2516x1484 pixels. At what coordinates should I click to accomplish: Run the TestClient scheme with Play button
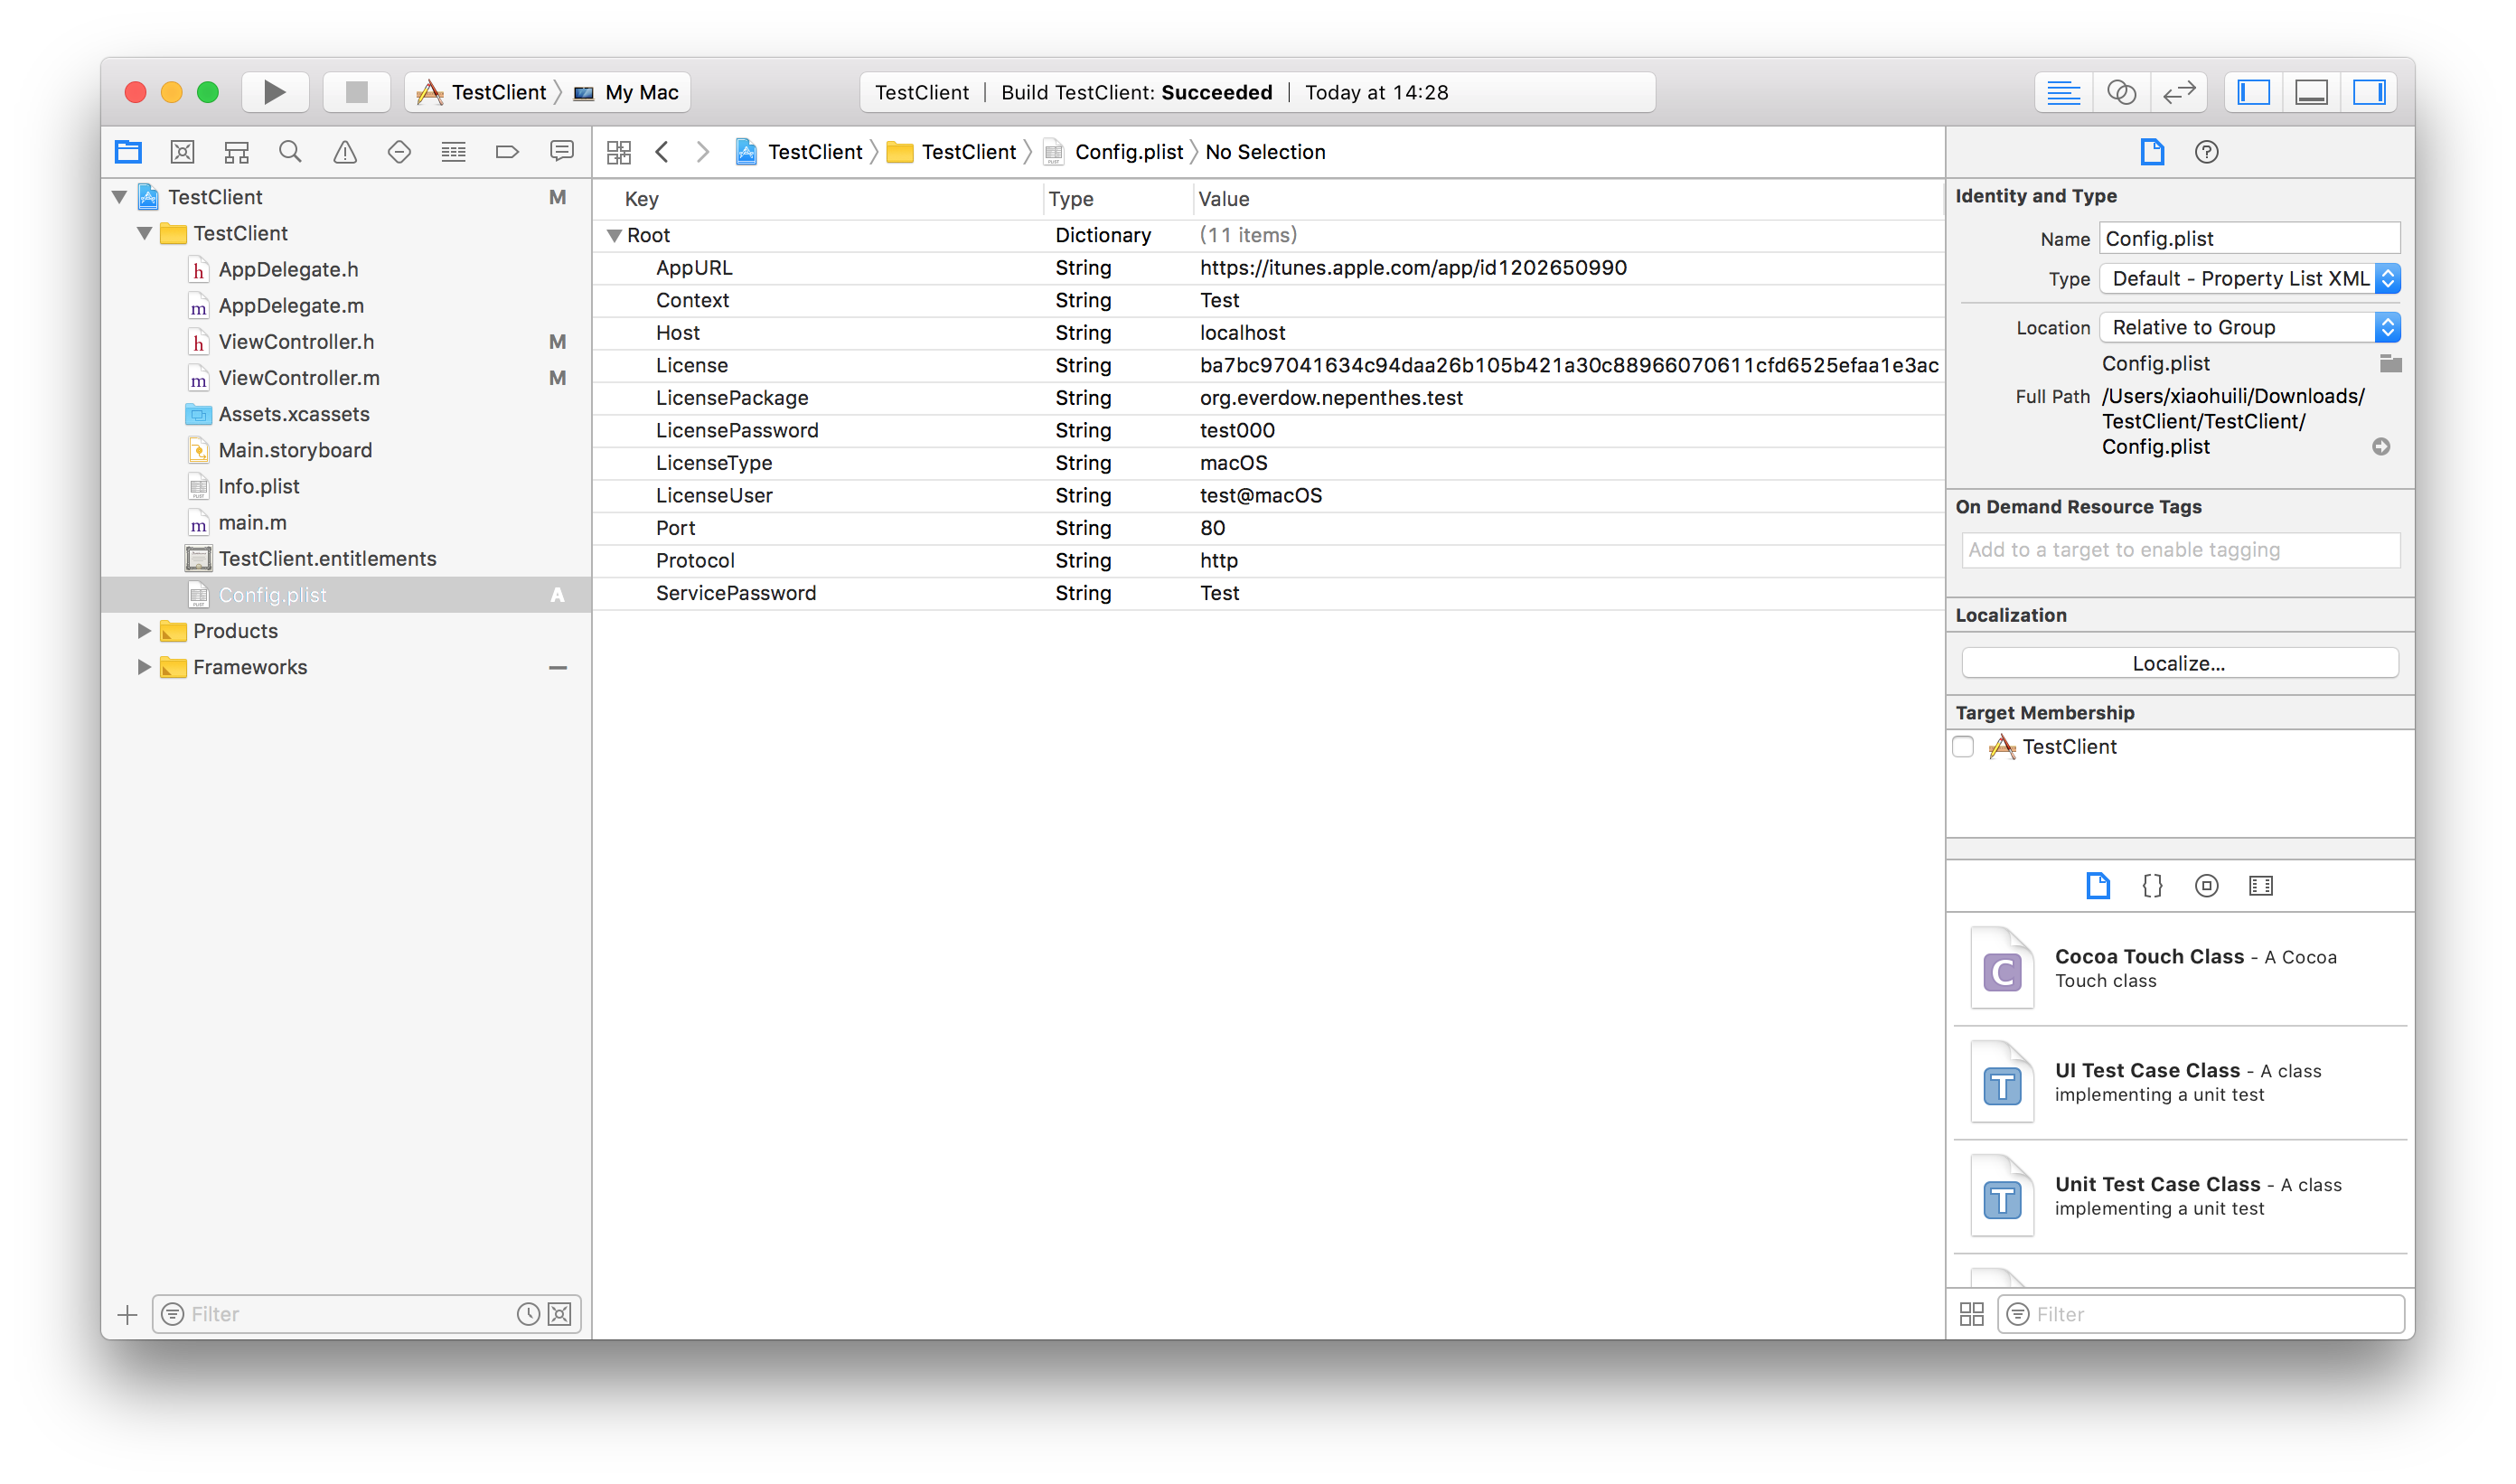(x=274, y=92)
